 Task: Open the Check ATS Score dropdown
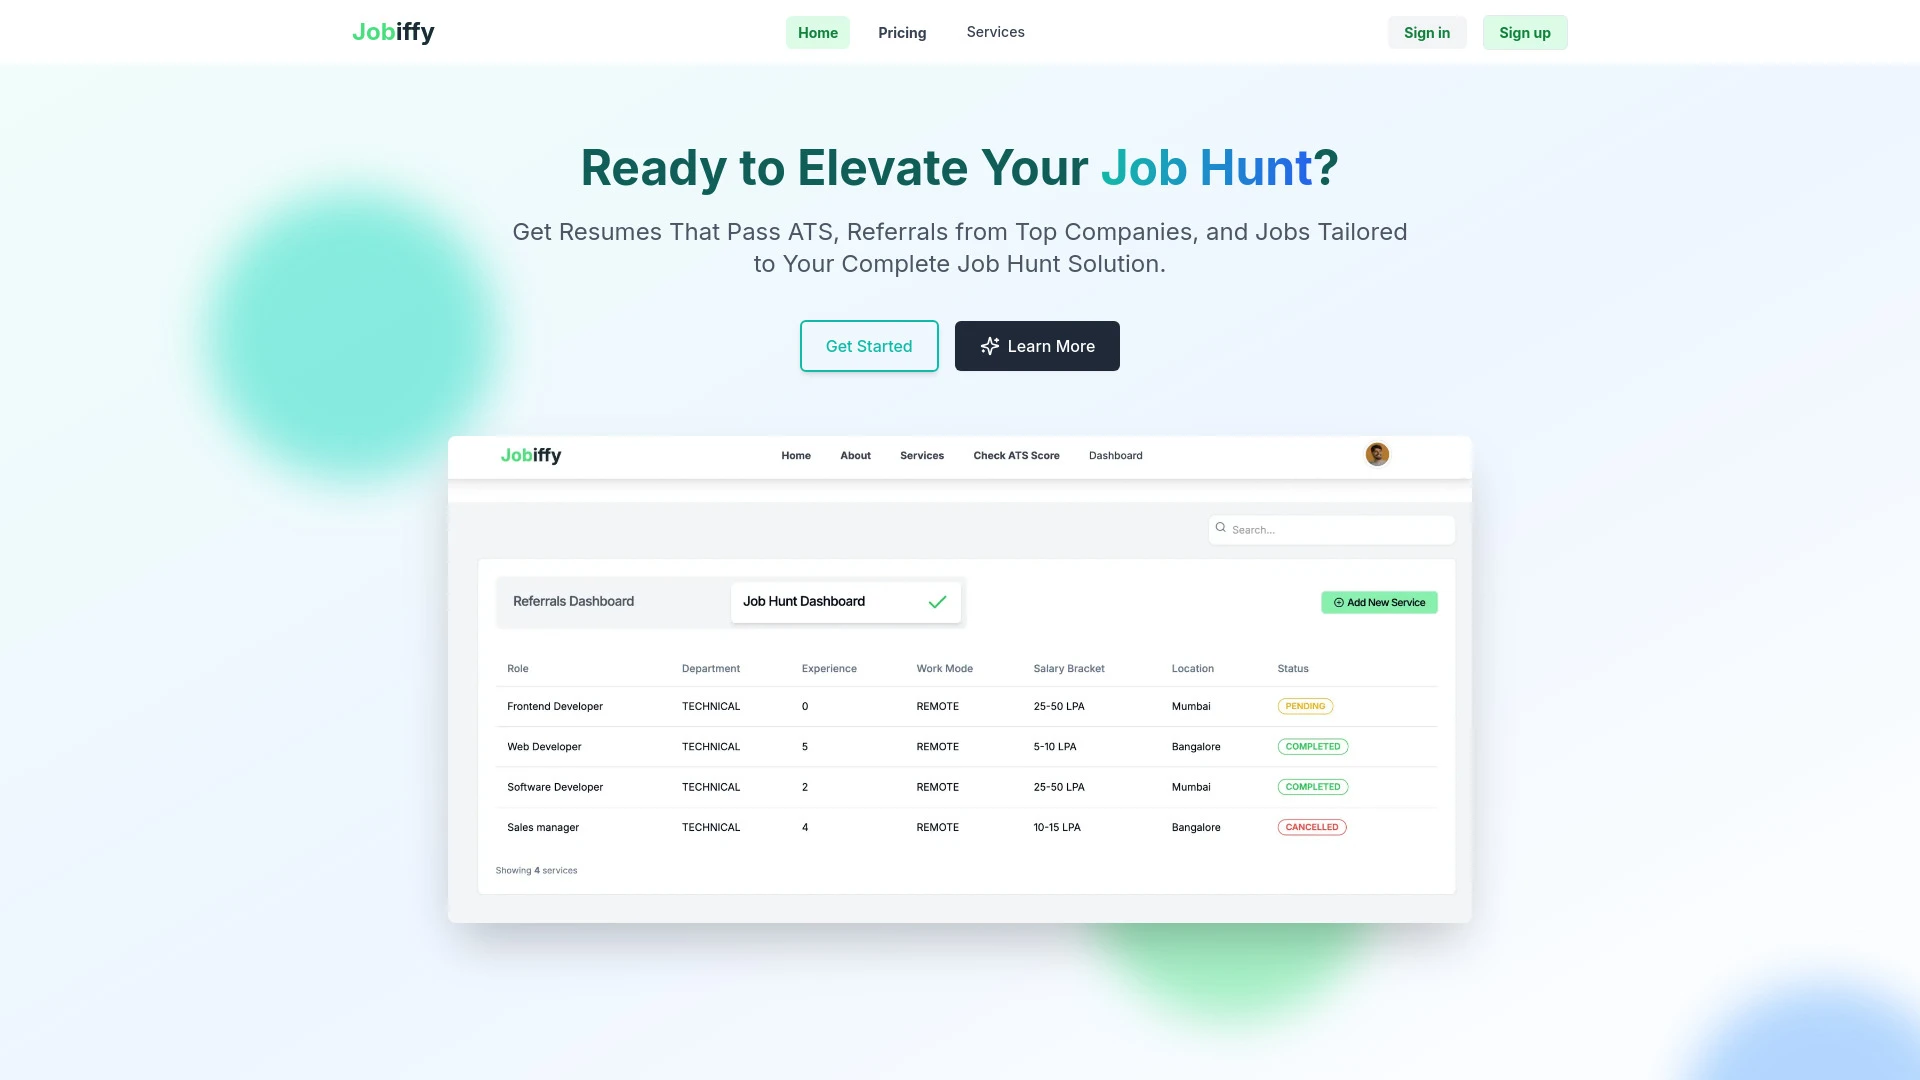click(1015, 454)
